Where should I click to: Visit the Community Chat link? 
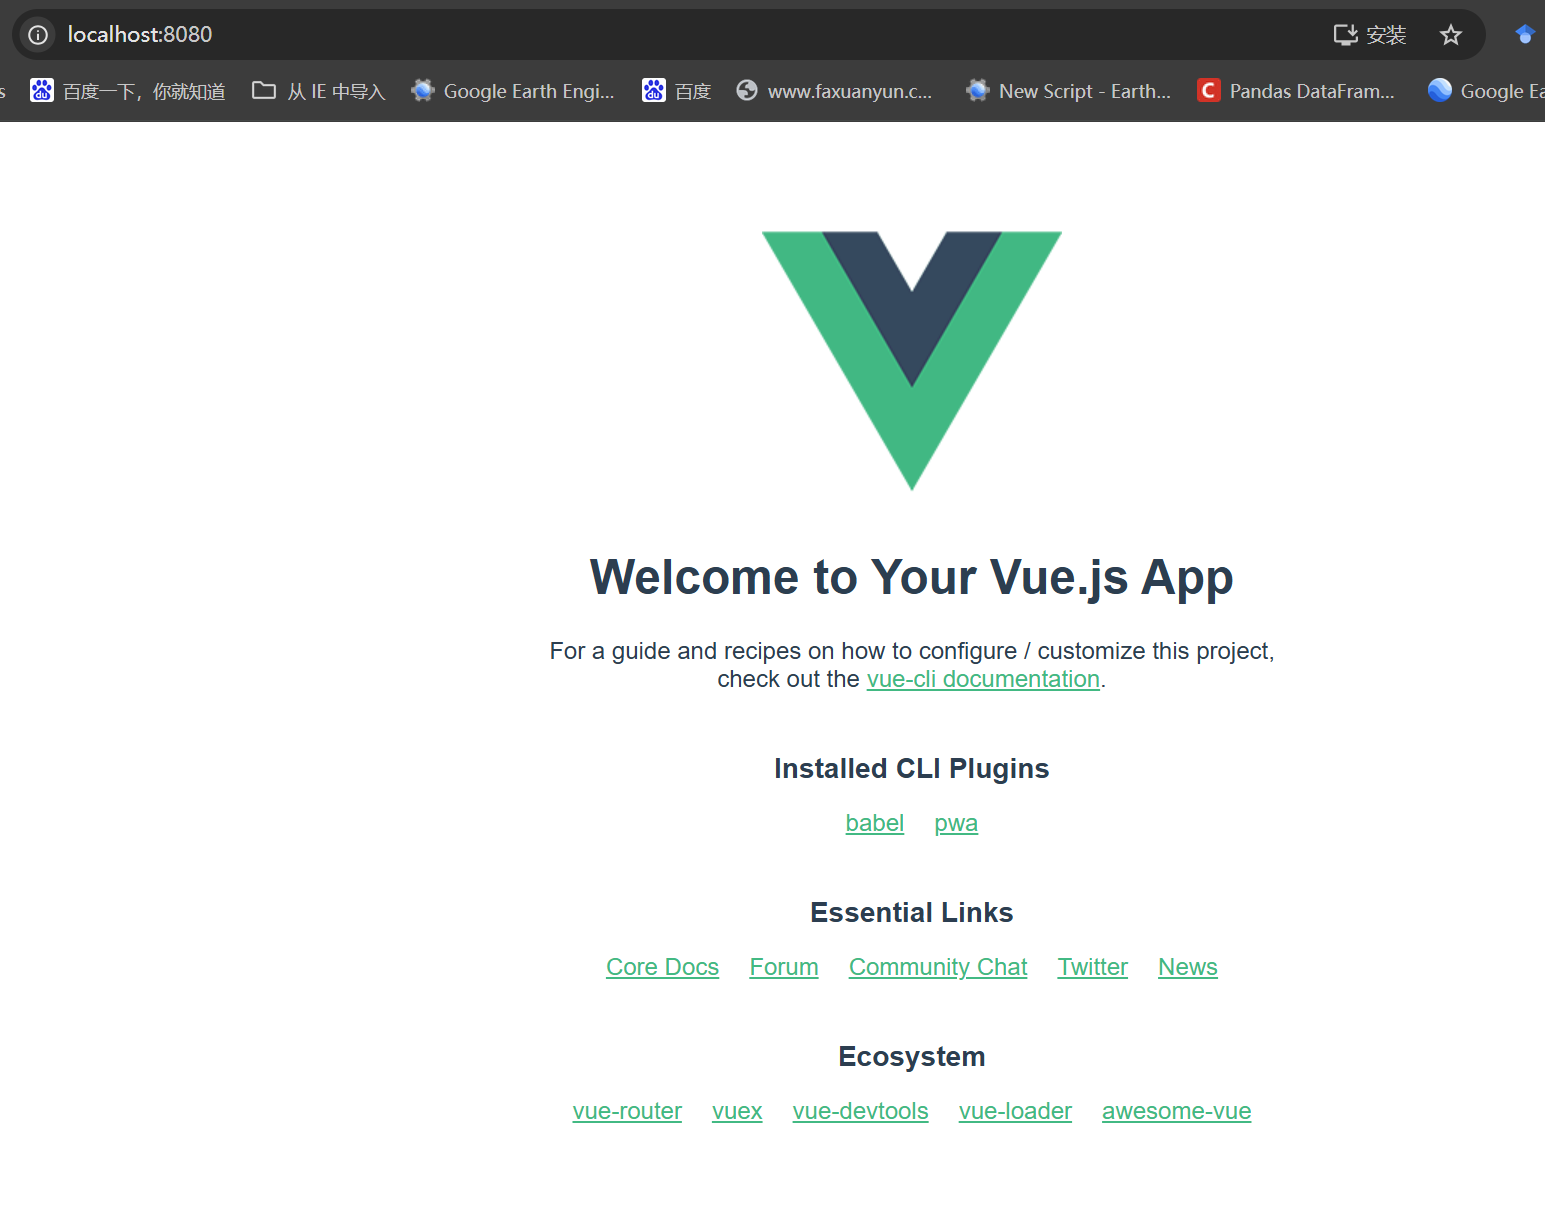point(938,967)
